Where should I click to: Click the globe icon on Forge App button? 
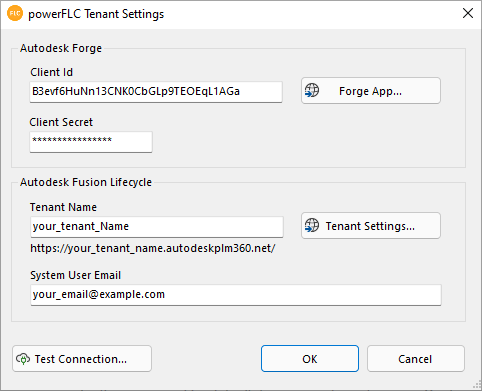312,90
